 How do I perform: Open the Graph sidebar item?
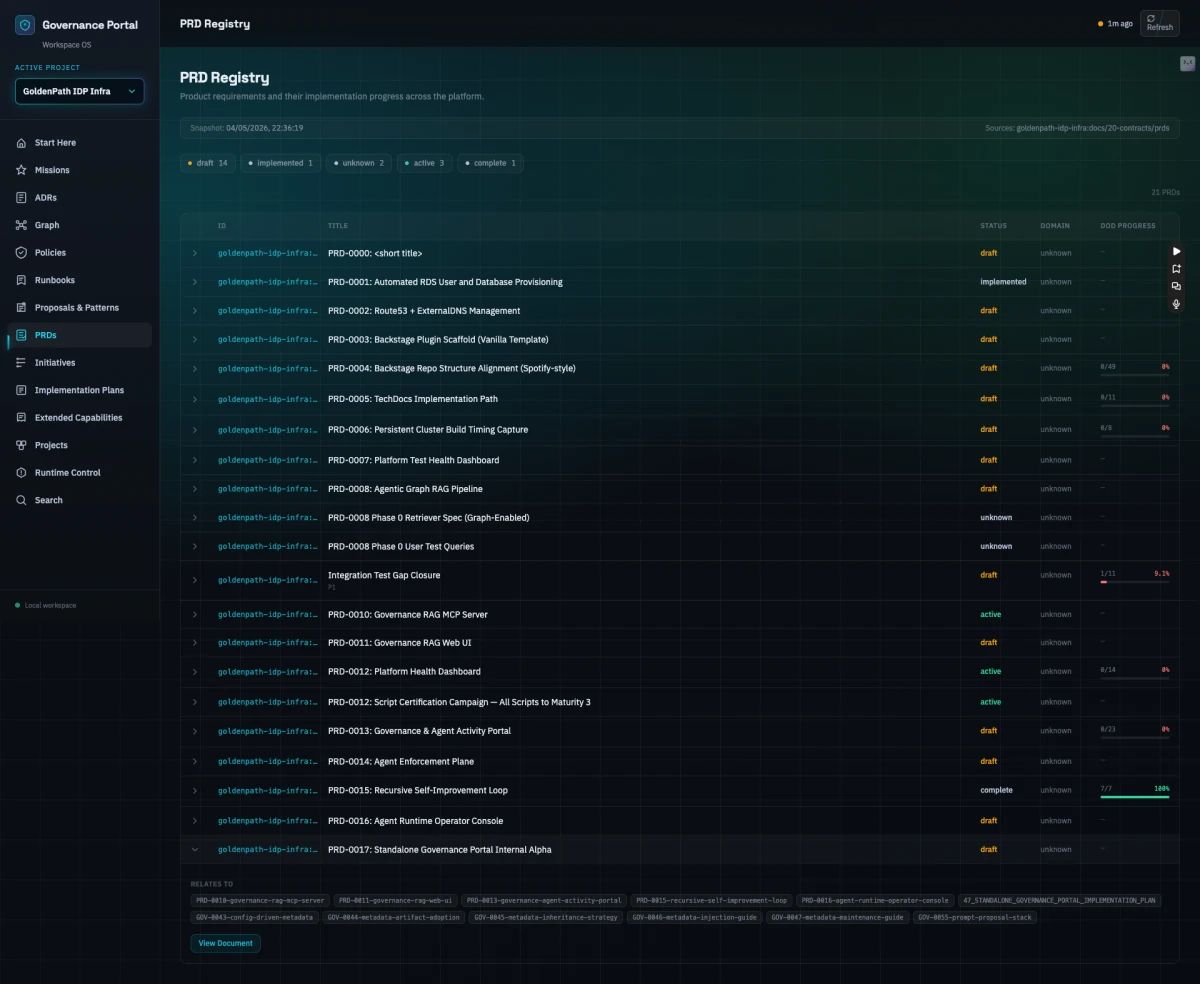pyautogui.click(x=79, y=225)
